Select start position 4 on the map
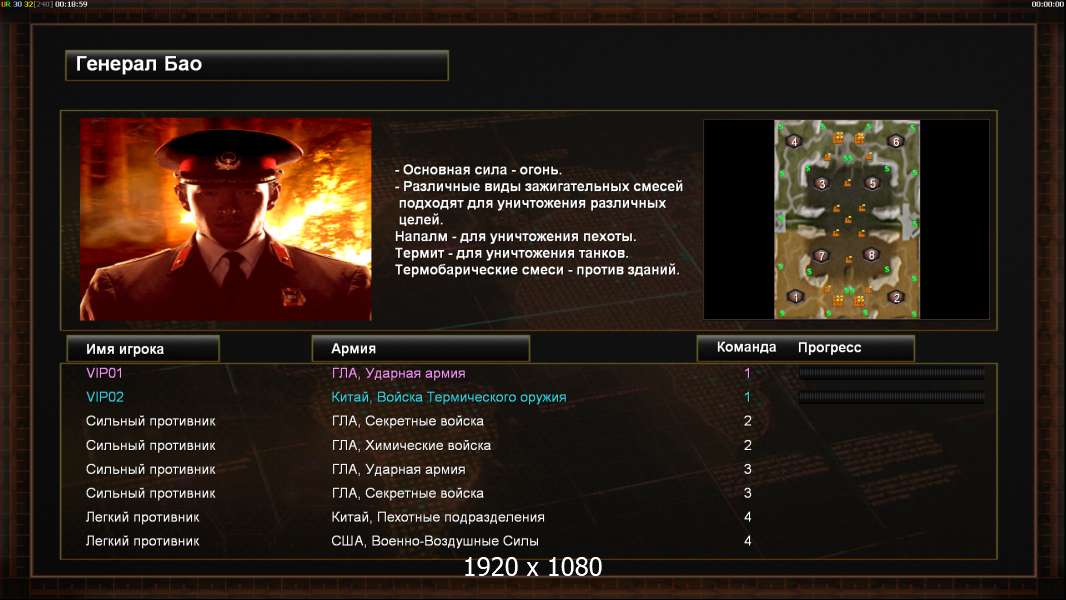The height and width of the screenshot is (600, 1066). pyautogui.click(x=794, y=141)
